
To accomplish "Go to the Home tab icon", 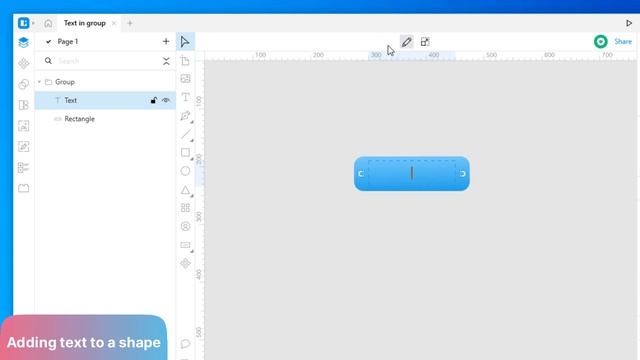I will (x=48, y=23).
